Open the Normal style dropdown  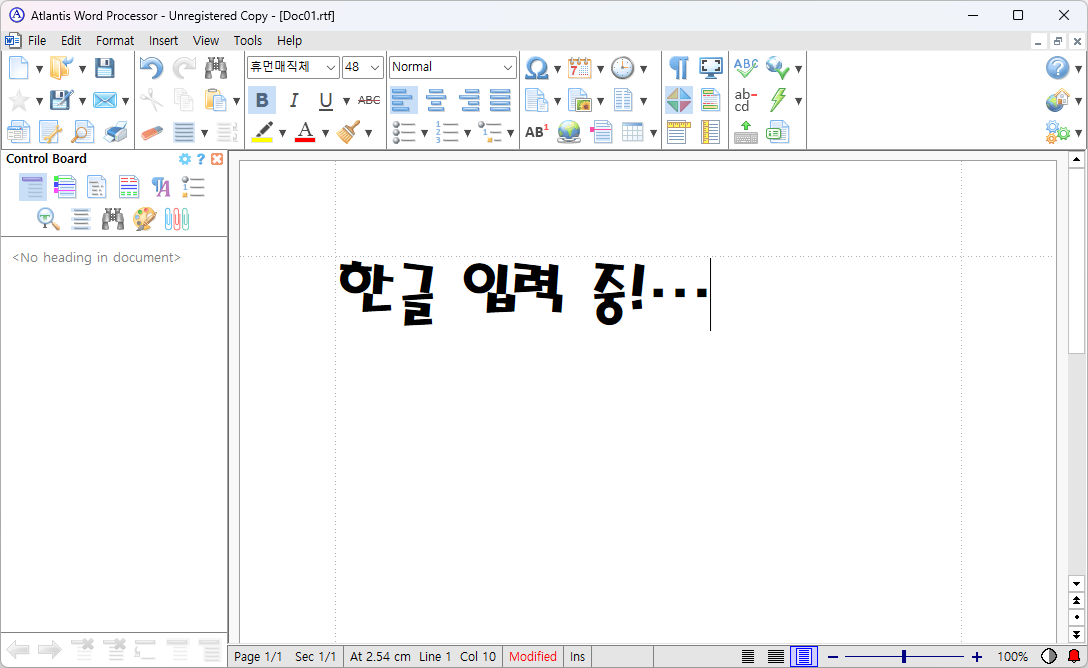507,67
